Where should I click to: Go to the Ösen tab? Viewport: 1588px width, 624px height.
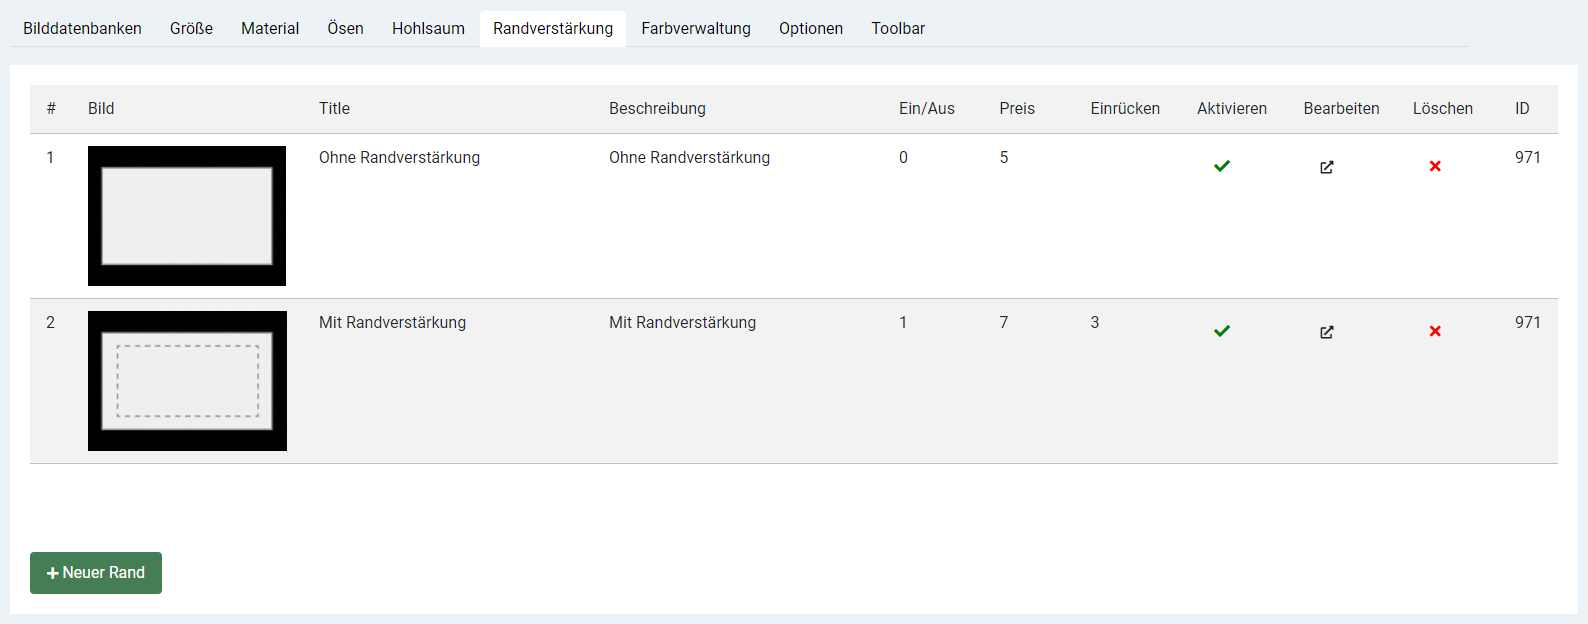[x=345, y=29]
